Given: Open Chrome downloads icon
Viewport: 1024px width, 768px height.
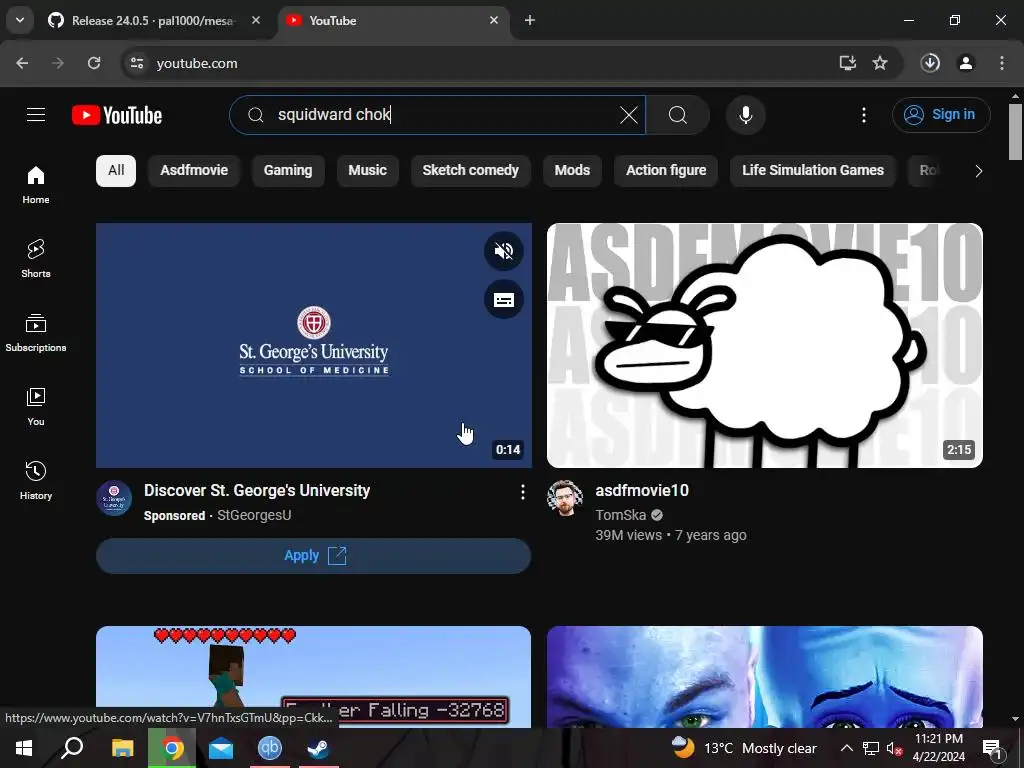Looking at the screenshot, I should pos(930,63).
